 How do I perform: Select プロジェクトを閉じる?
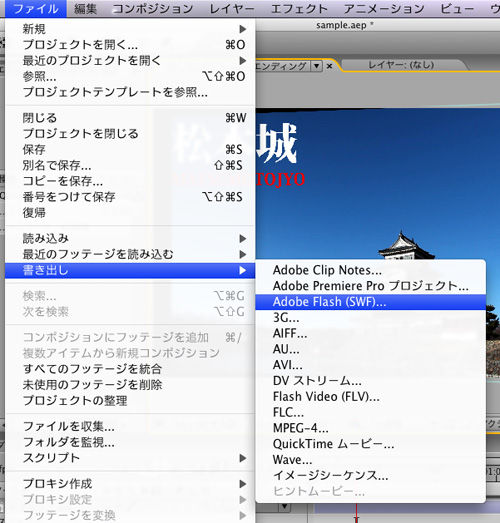pos(130,134)
